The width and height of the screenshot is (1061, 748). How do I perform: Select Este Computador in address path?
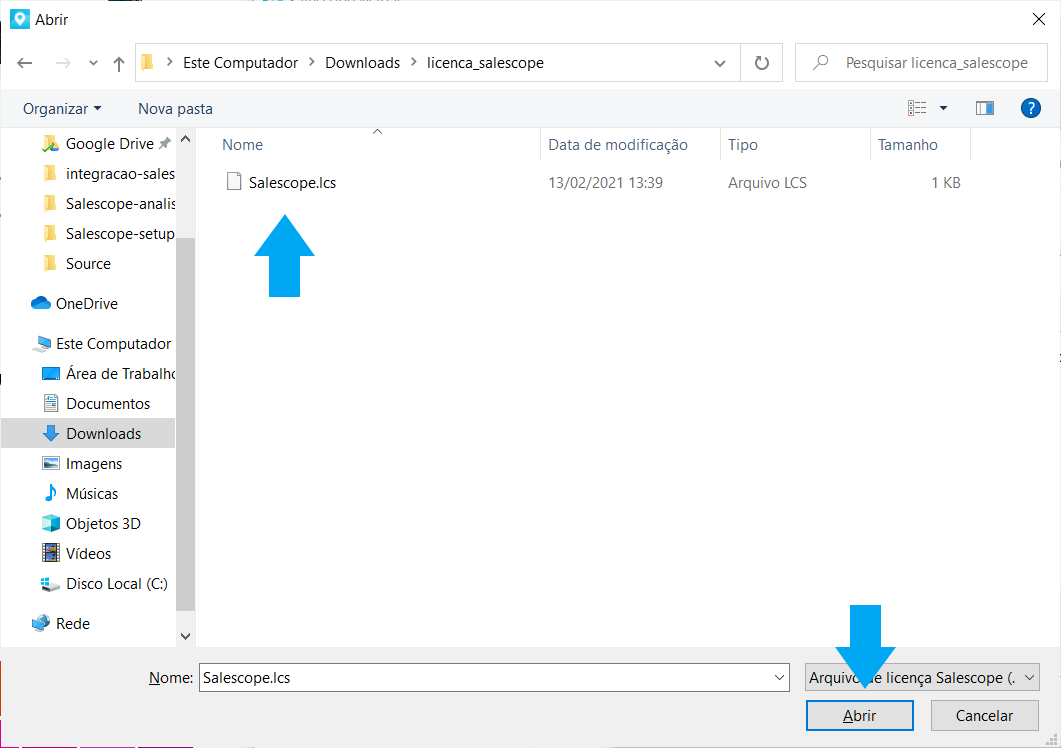(x=240, y=63)
